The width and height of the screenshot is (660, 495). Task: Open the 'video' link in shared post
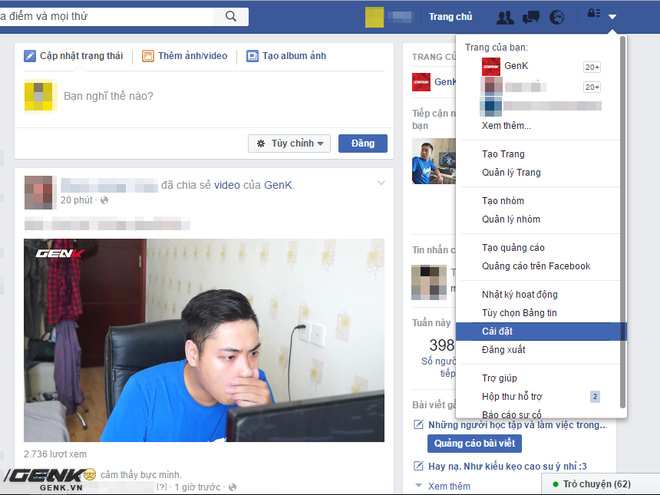(x=227, y=185)
